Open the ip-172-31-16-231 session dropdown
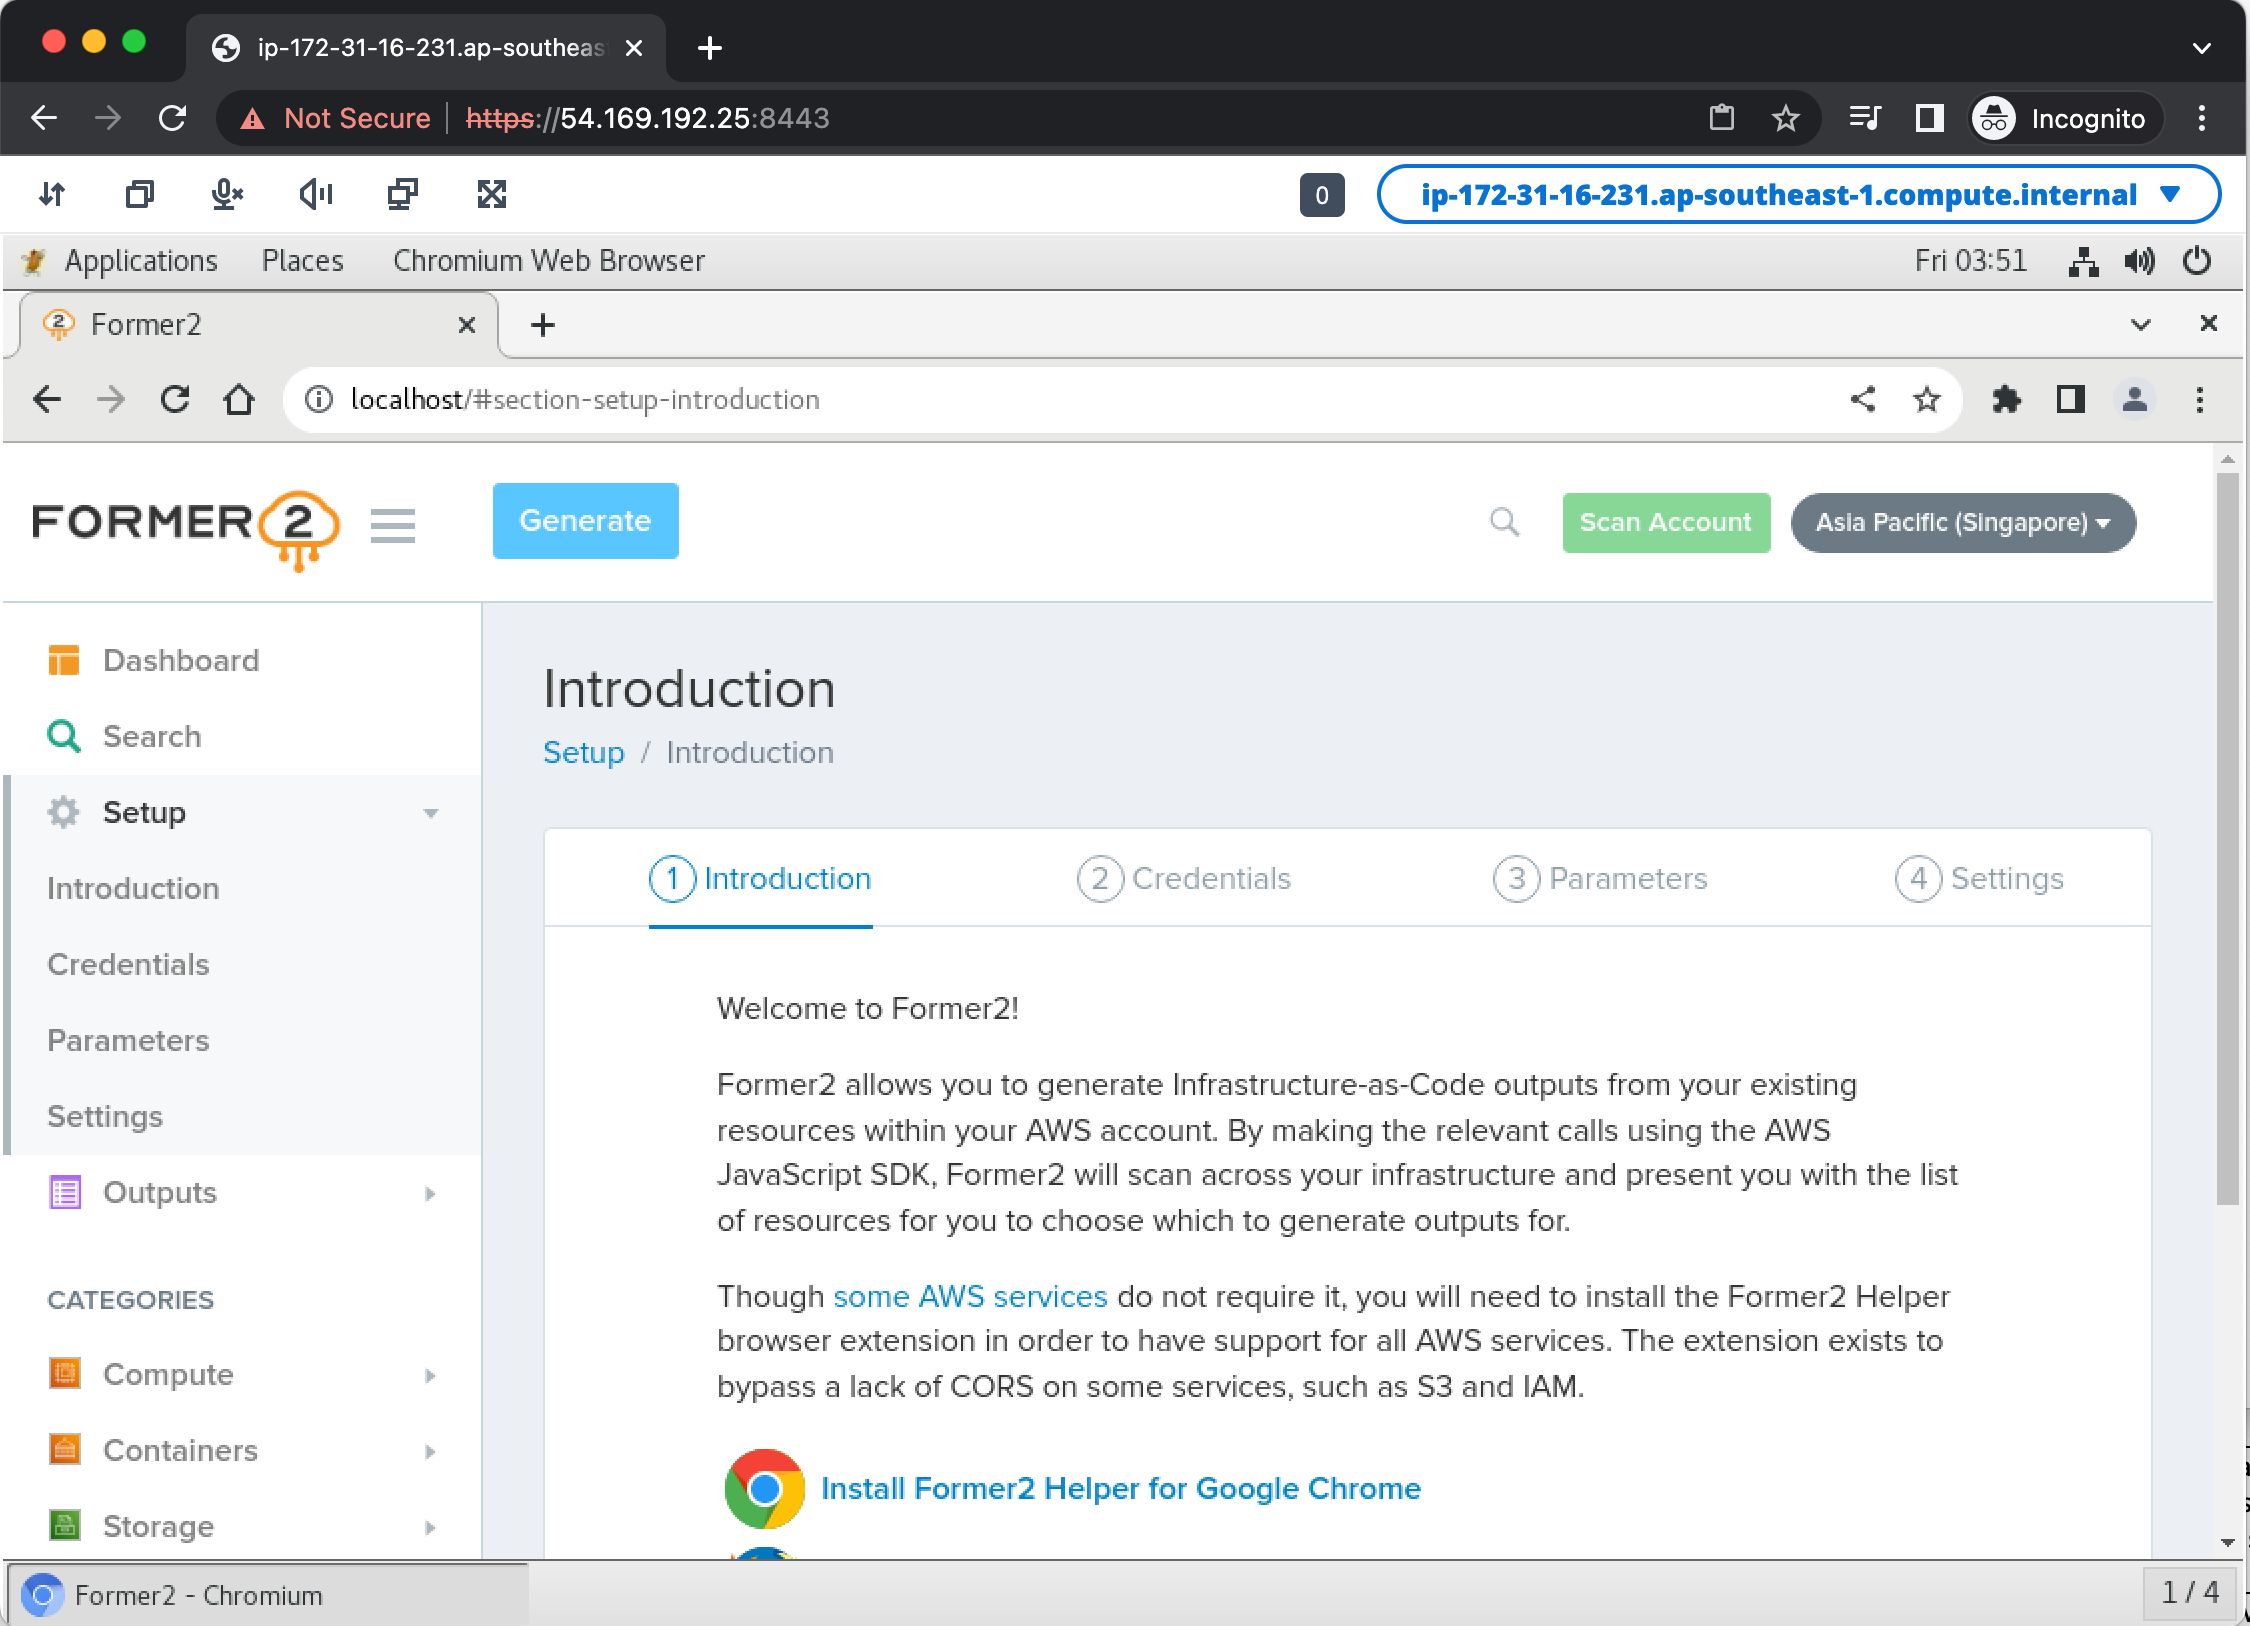Screen dimensions: 2250x1626 click(1799, 194)
